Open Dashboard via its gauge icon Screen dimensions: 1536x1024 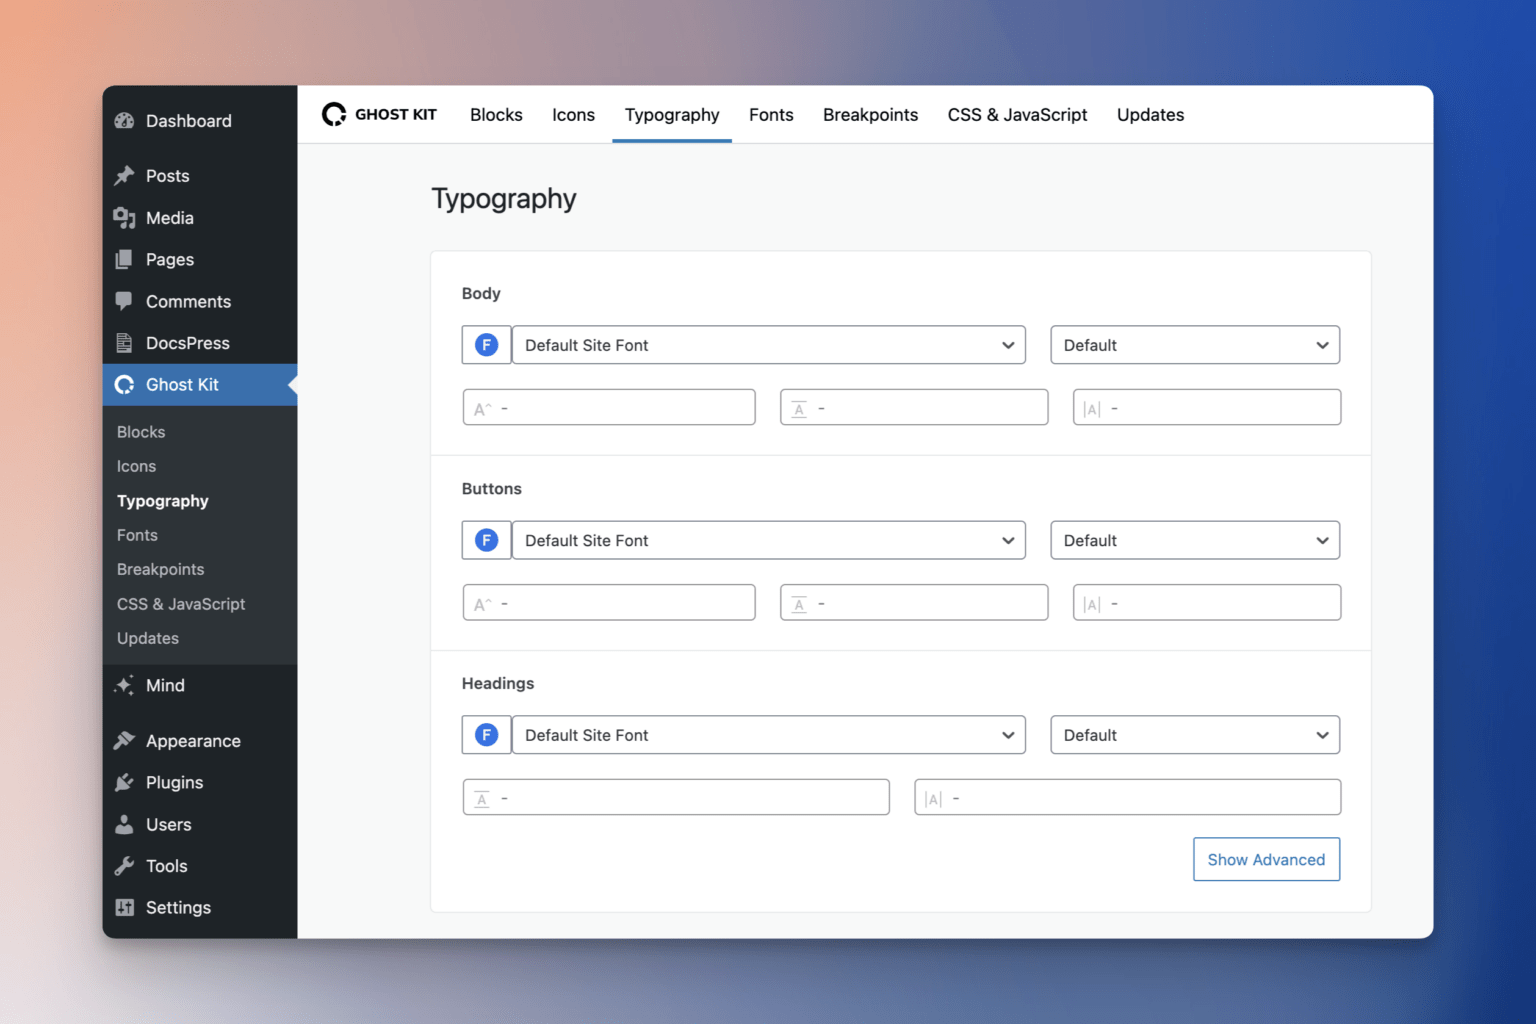pyautogui.click(x=125, y=121)
